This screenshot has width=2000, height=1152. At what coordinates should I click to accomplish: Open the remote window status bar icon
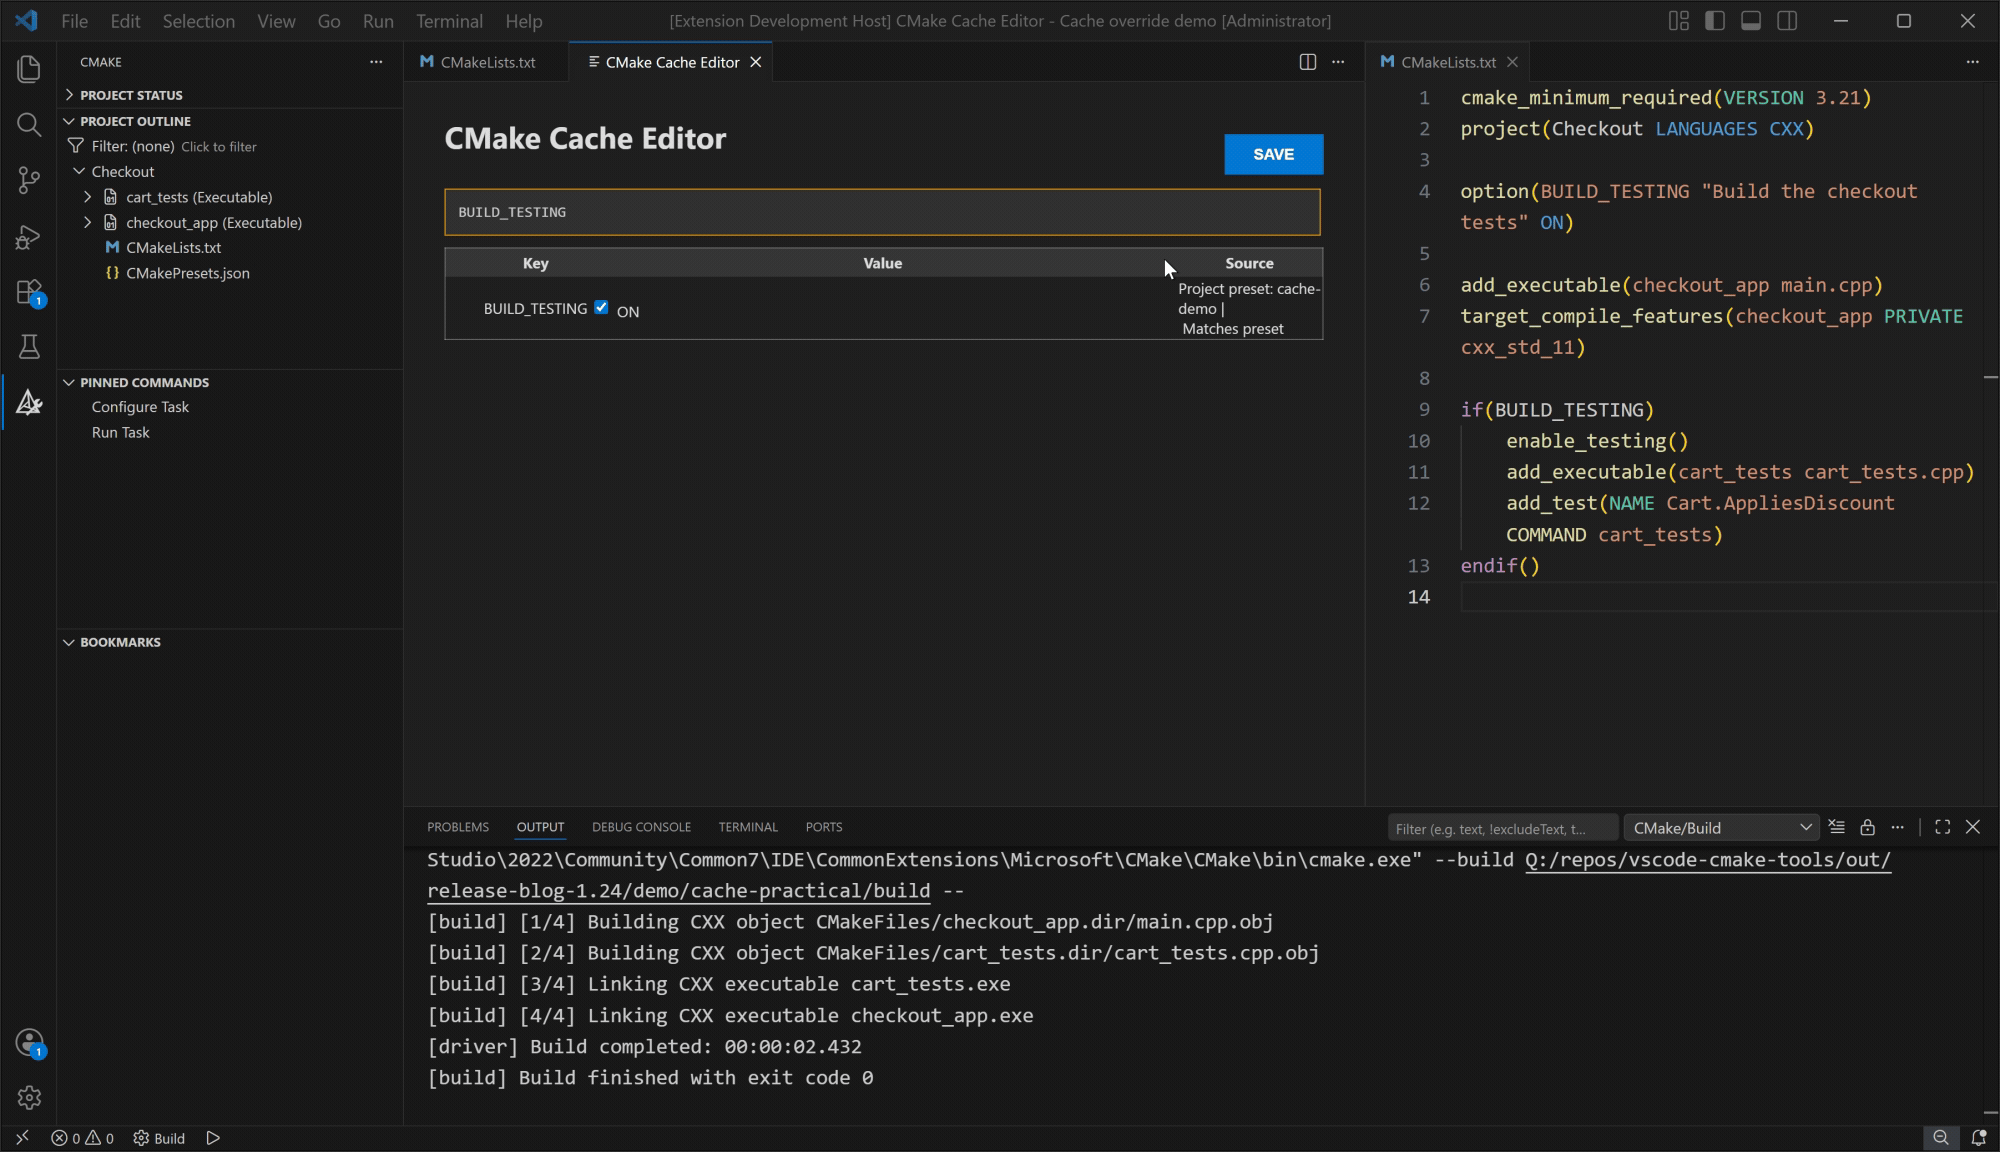click(22, 1138)
